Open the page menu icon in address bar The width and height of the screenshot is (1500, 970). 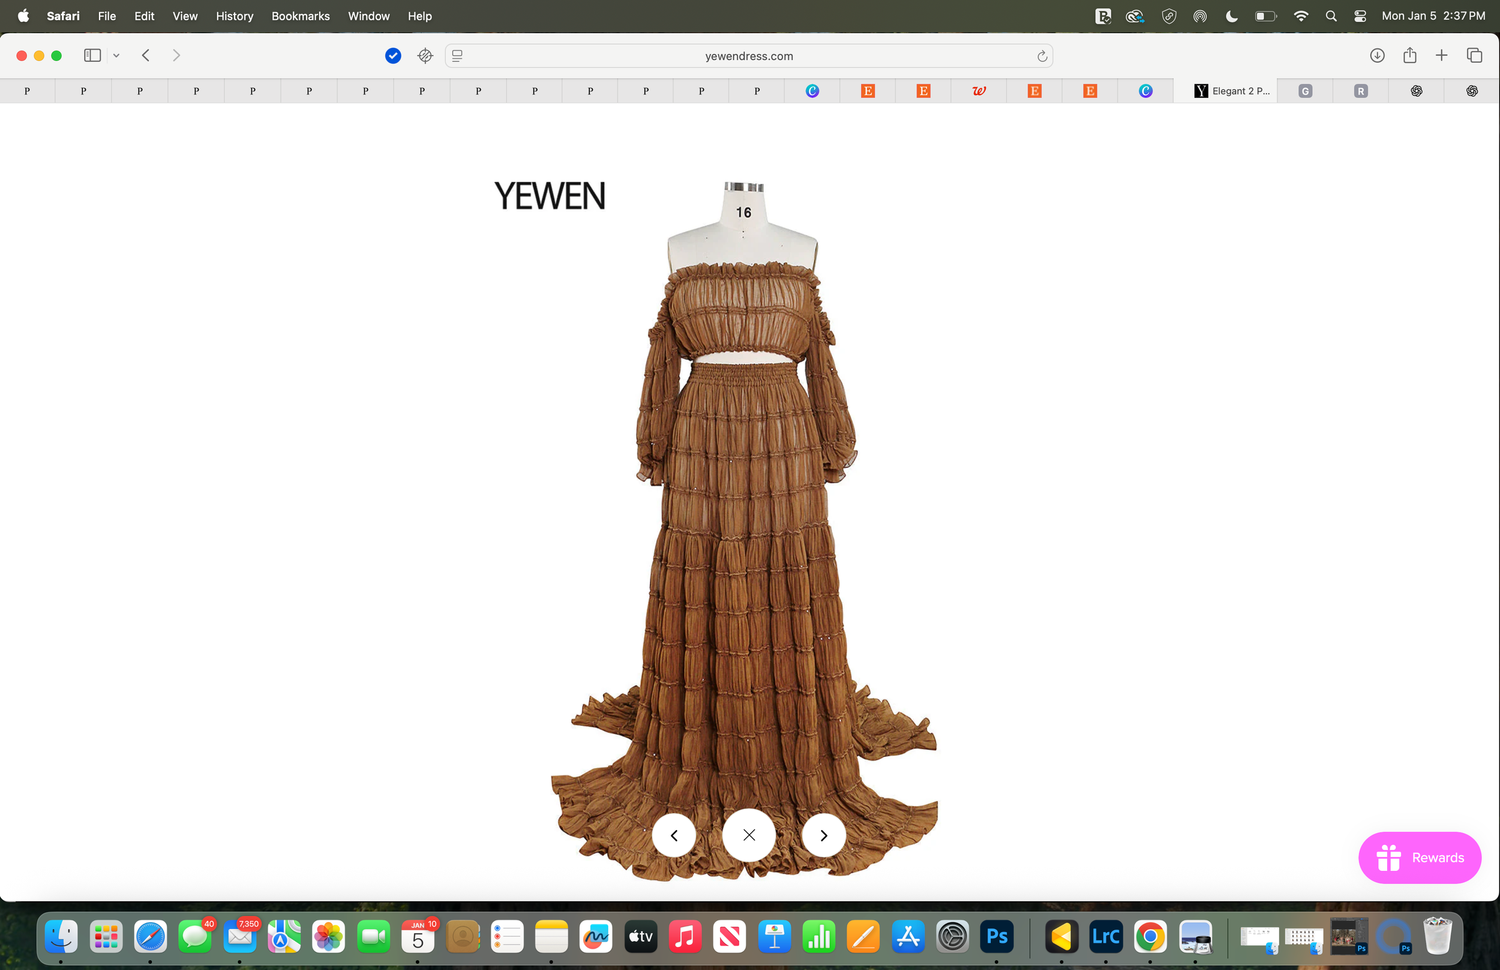(x=457, y=56)
